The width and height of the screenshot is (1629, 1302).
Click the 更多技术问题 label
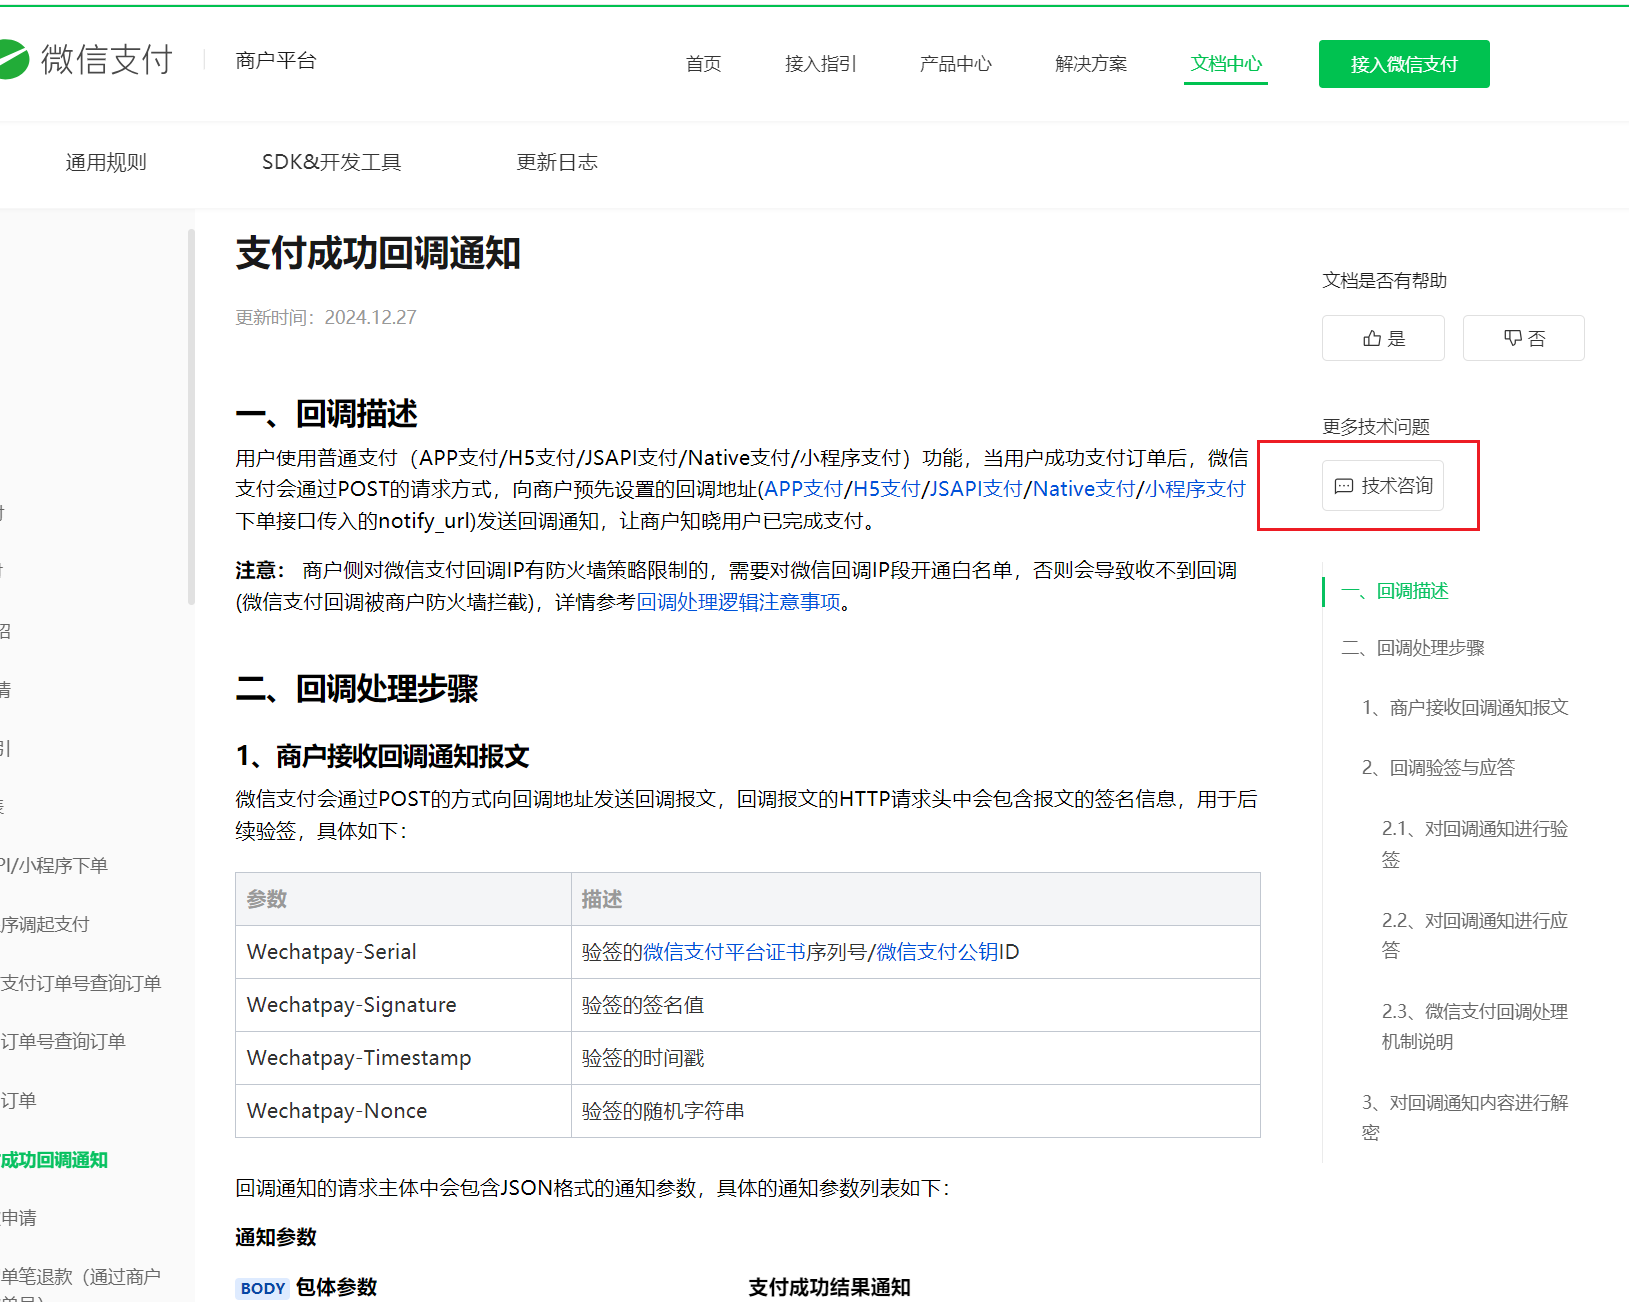pyautogui.click(x=1376, y=427)
